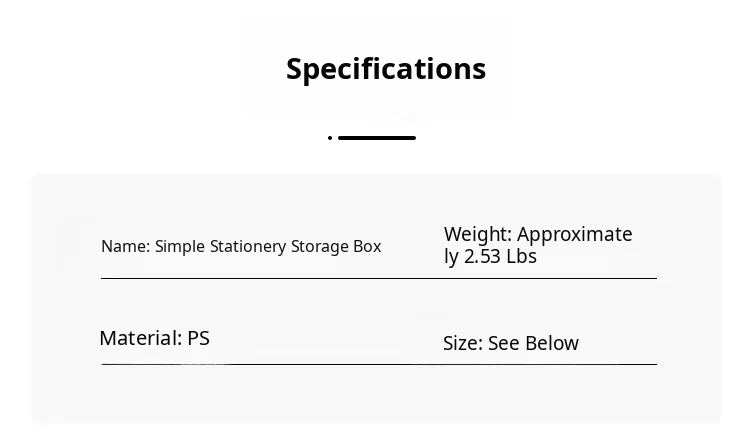
Task: Click the word "Below" in the size row
Action: [x=552, y=344]
